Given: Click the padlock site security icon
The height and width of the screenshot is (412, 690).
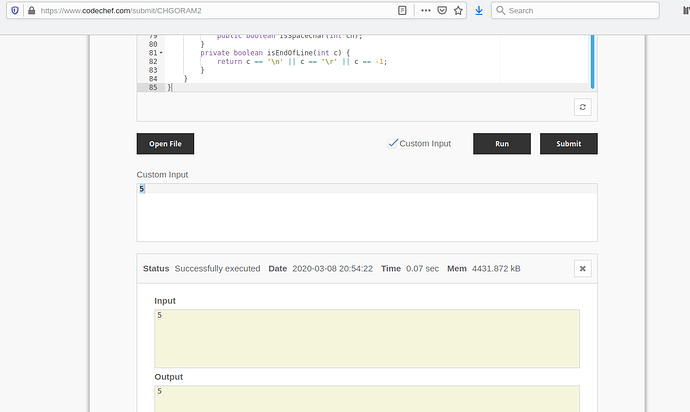Looking at the screenshot, I should click(x=32, y=10).
